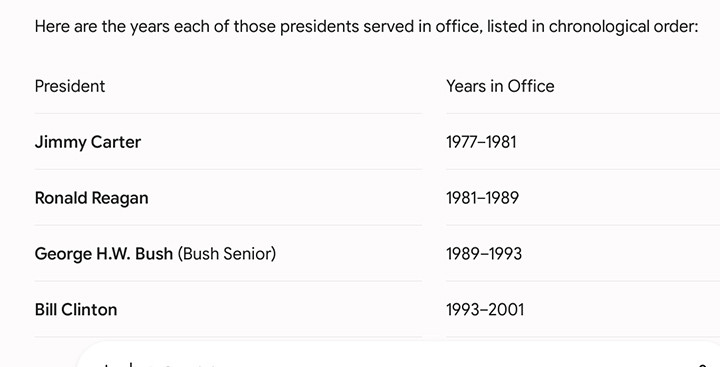Click the word 'Reagan' in the table
Image resolution: width=720 pixels, height=367 pixels.
pos(120,198)
